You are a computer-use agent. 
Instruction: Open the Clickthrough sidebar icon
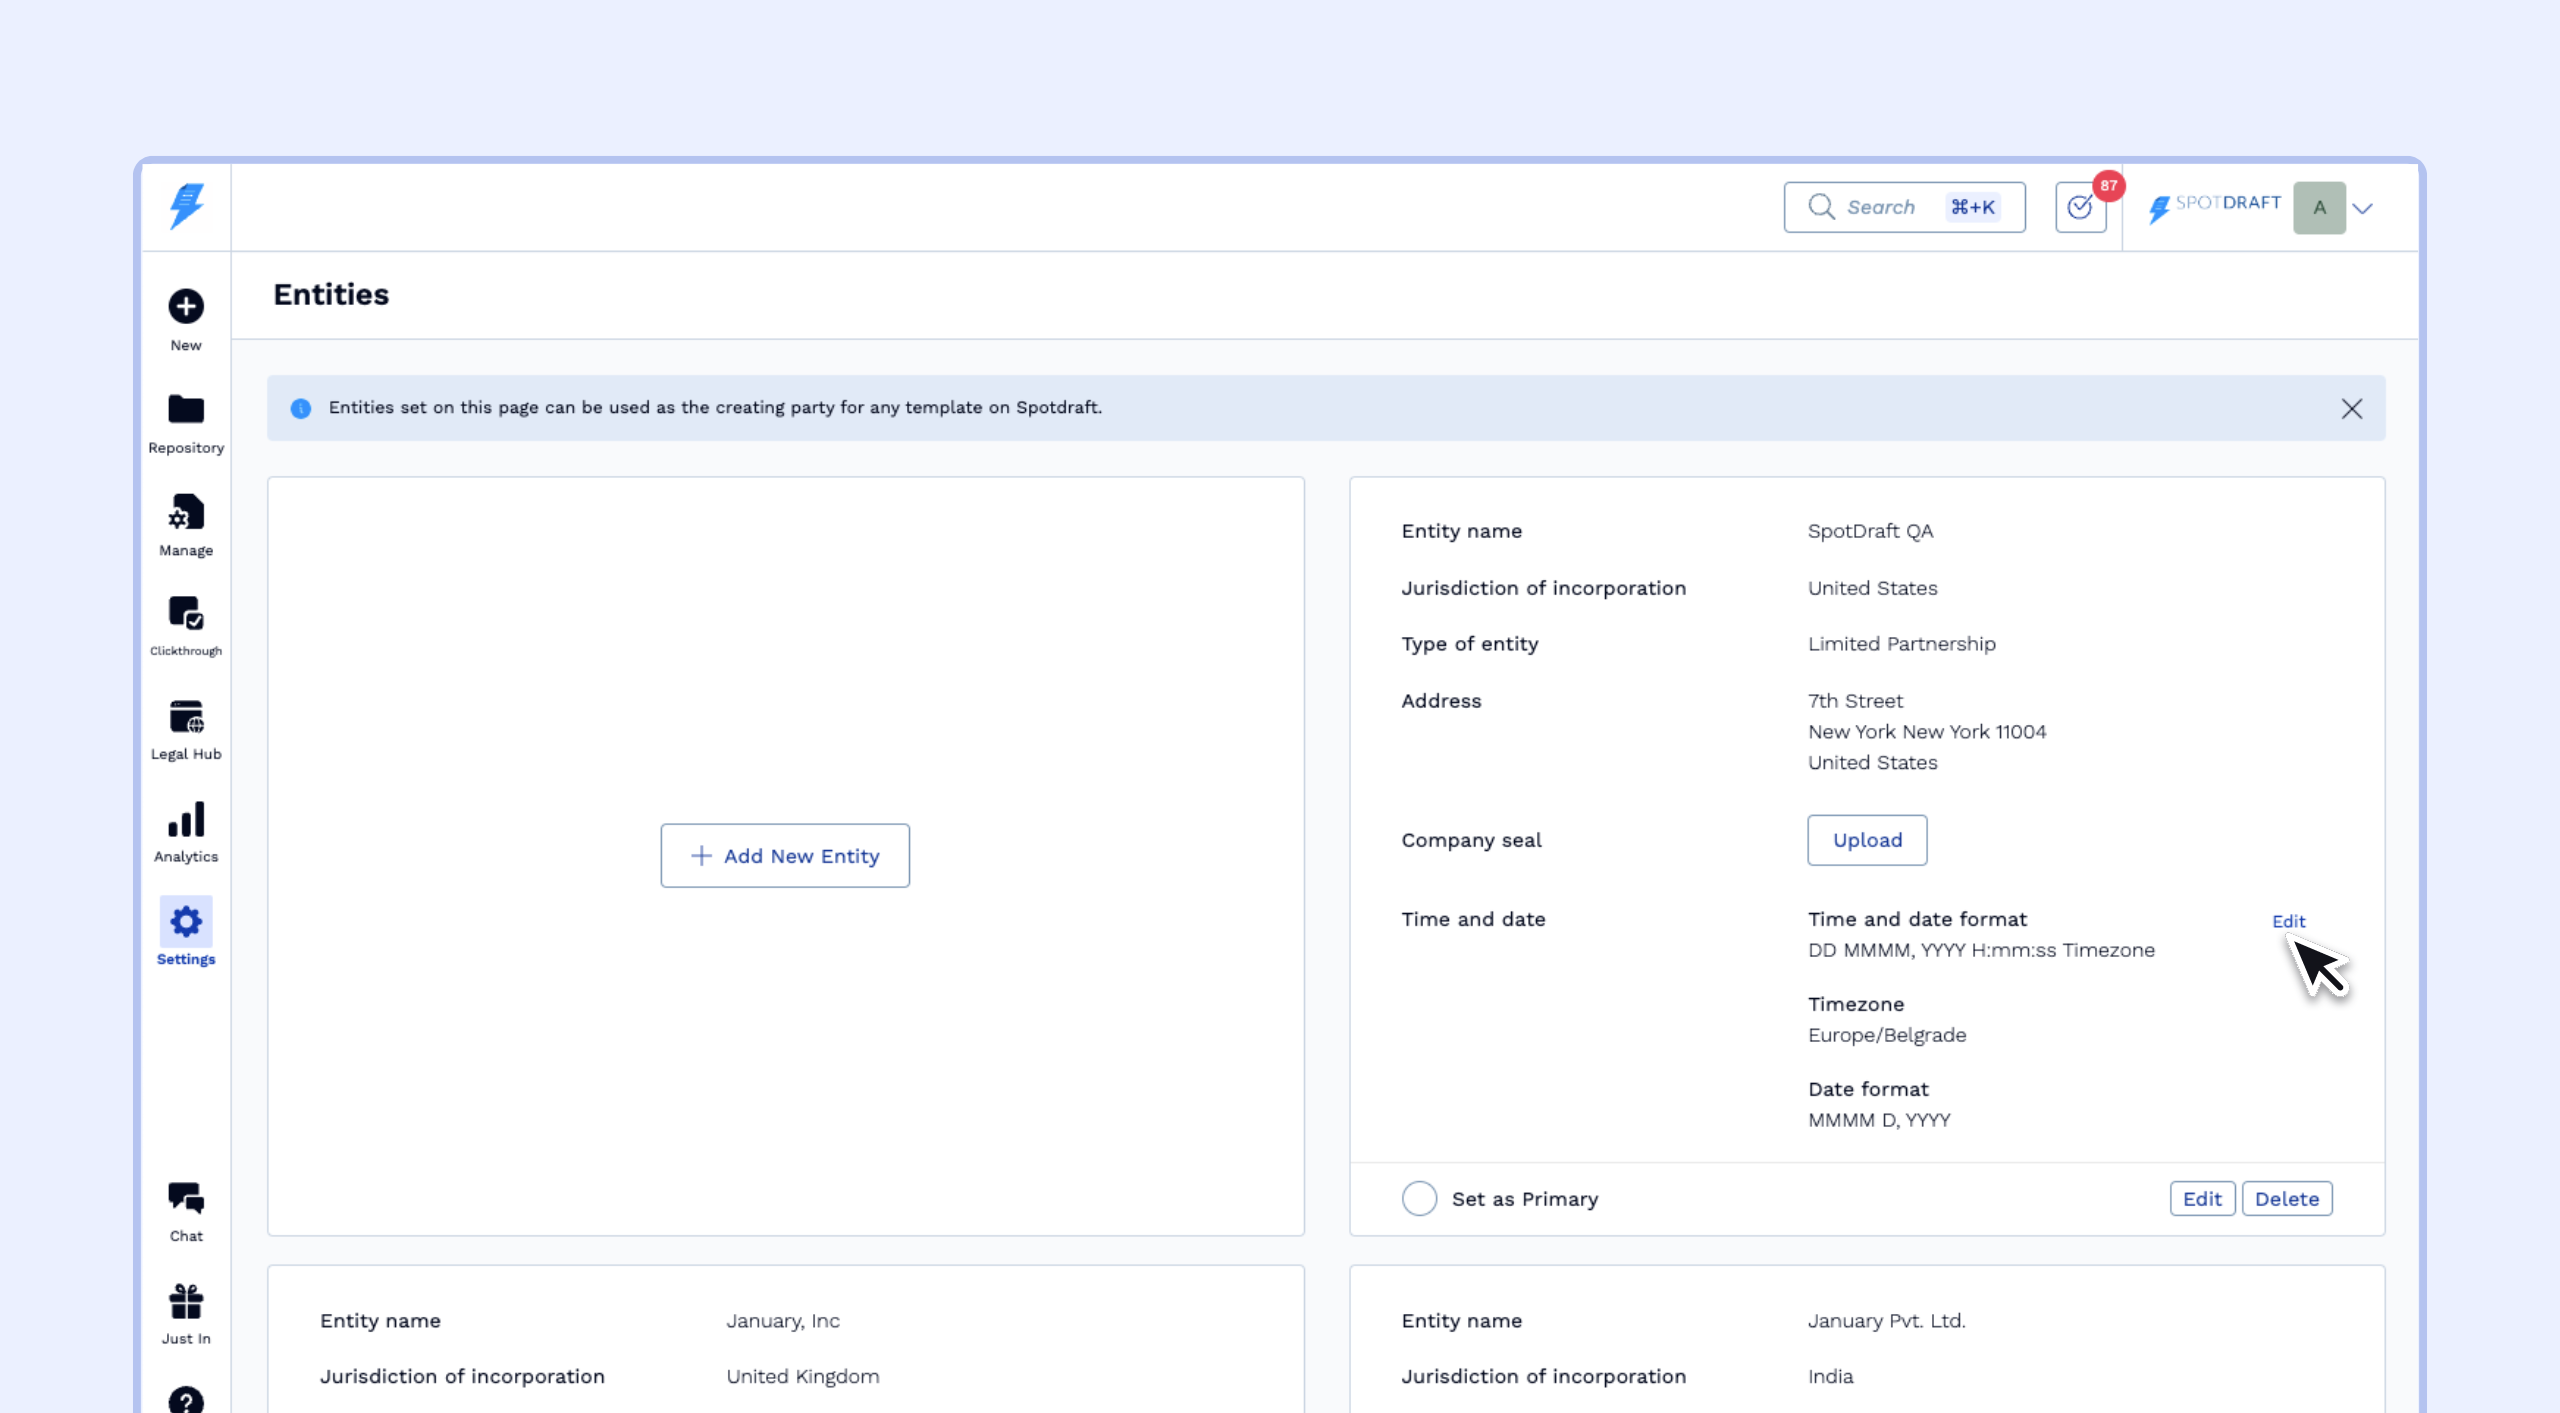pyautogui.click(x=186, y=614)
